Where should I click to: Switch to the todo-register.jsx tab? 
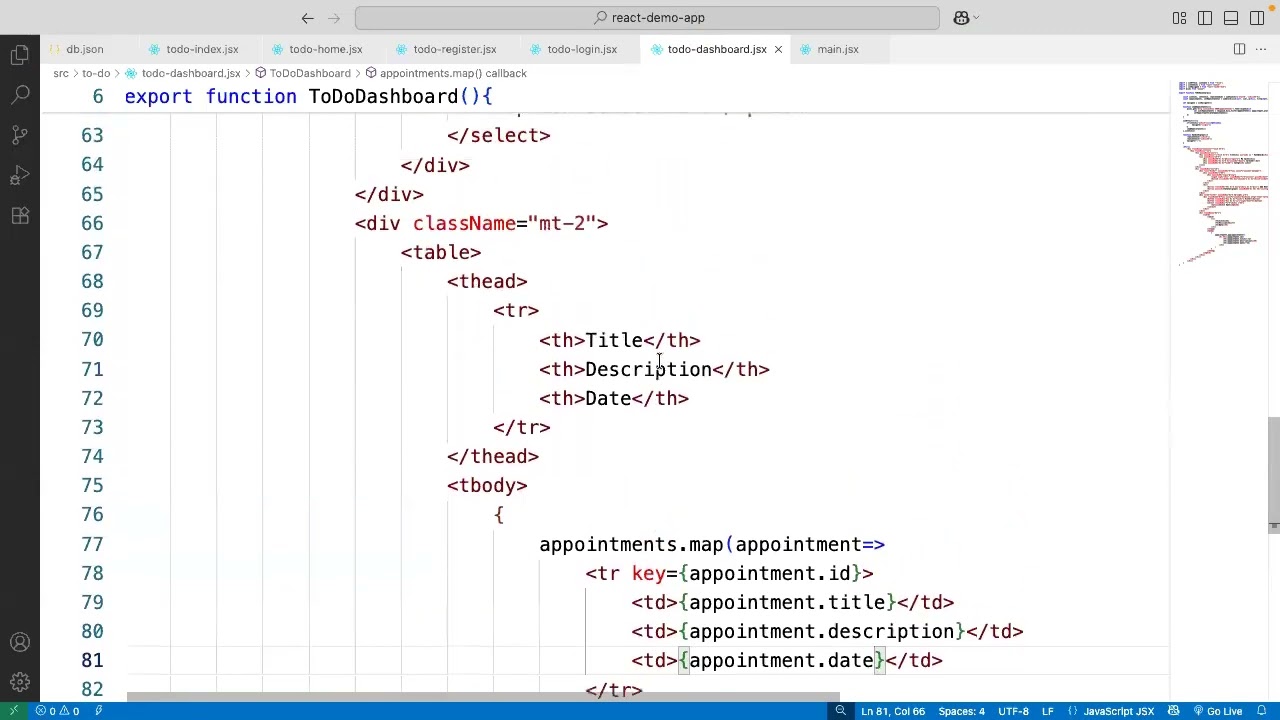tap(454, 49)
